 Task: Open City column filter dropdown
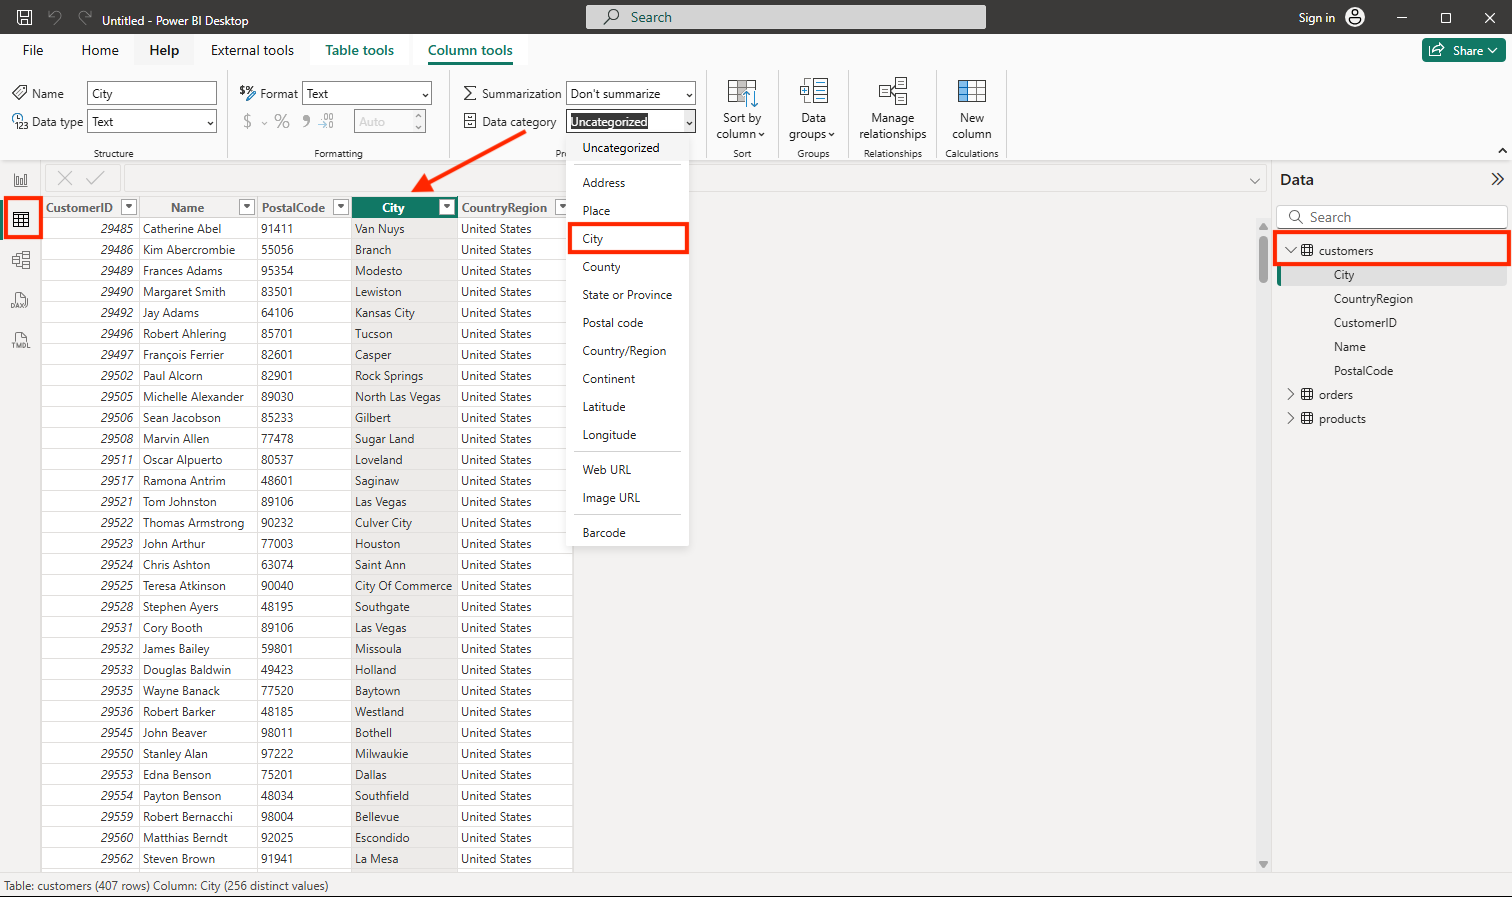447,207
